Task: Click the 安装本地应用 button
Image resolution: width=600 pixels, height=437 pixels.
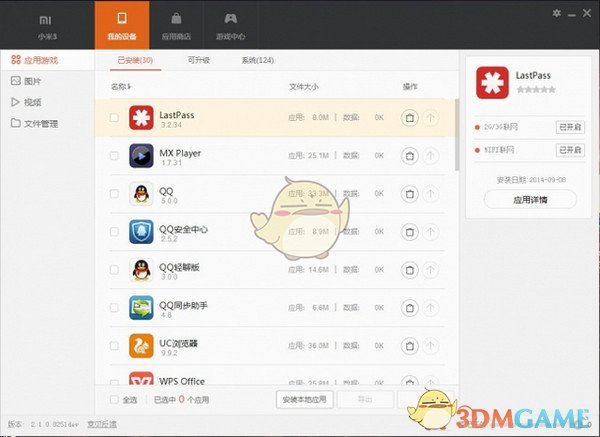Action: (x=304, y=399)
